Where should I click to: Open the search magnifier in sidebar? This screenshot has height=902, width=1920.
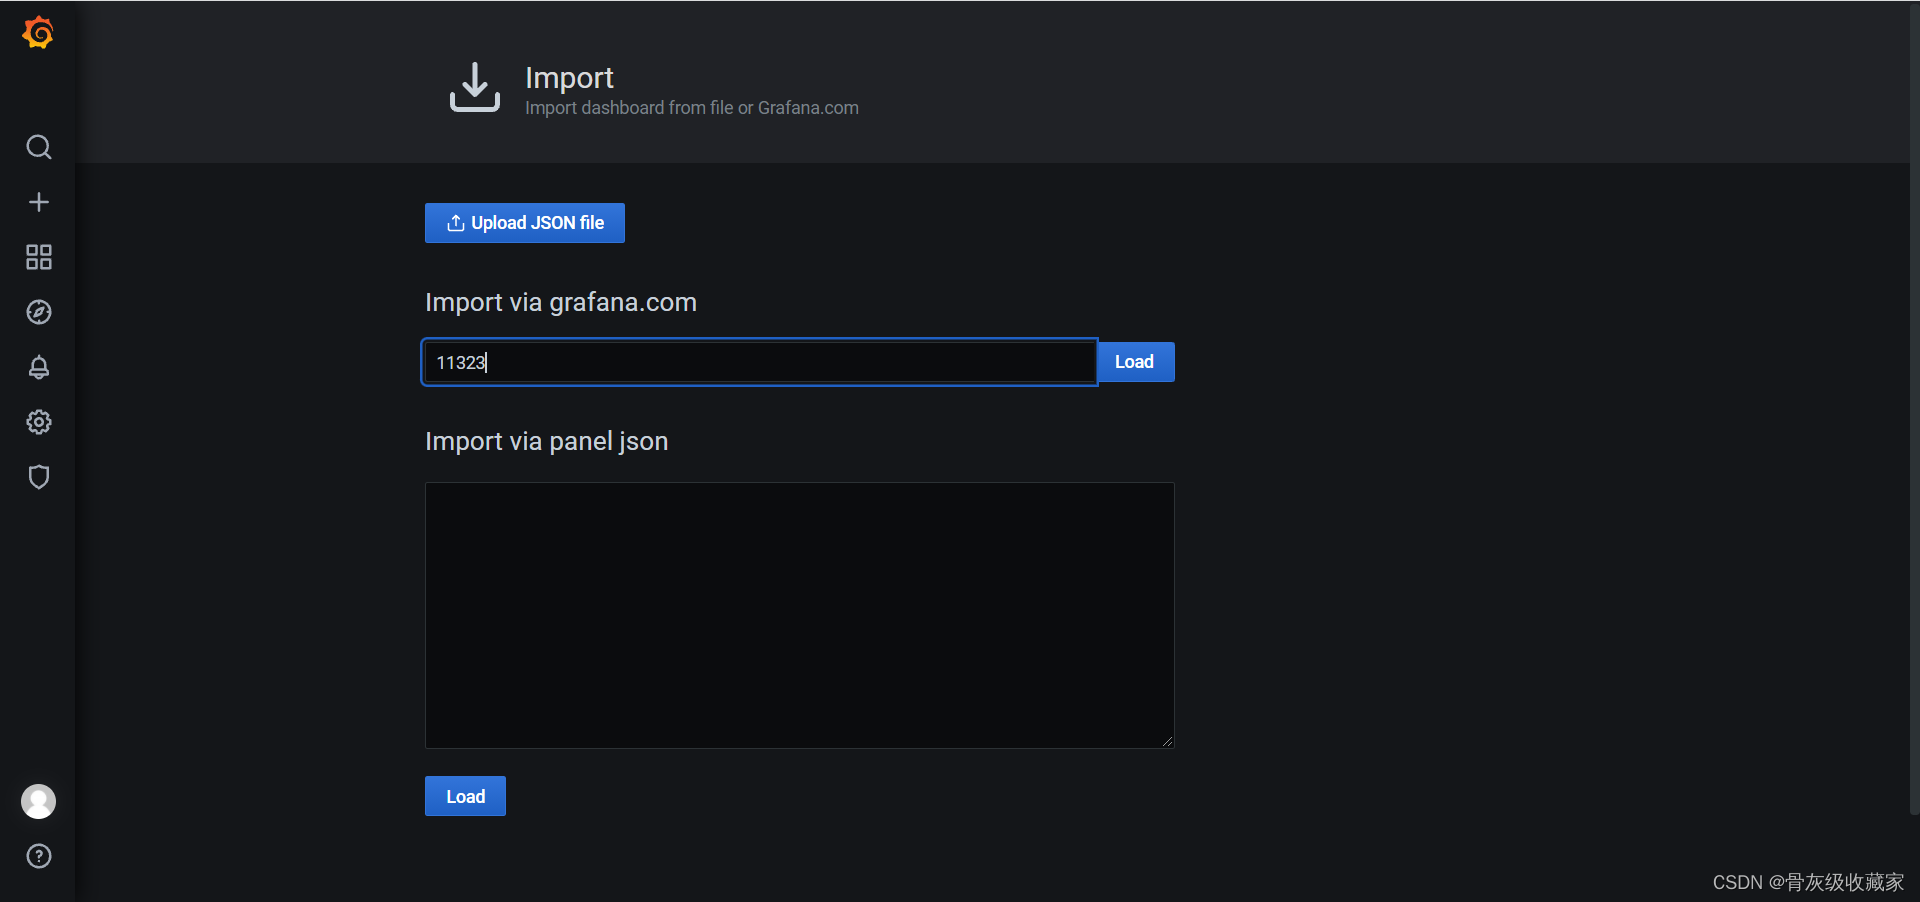click(38, 147)
